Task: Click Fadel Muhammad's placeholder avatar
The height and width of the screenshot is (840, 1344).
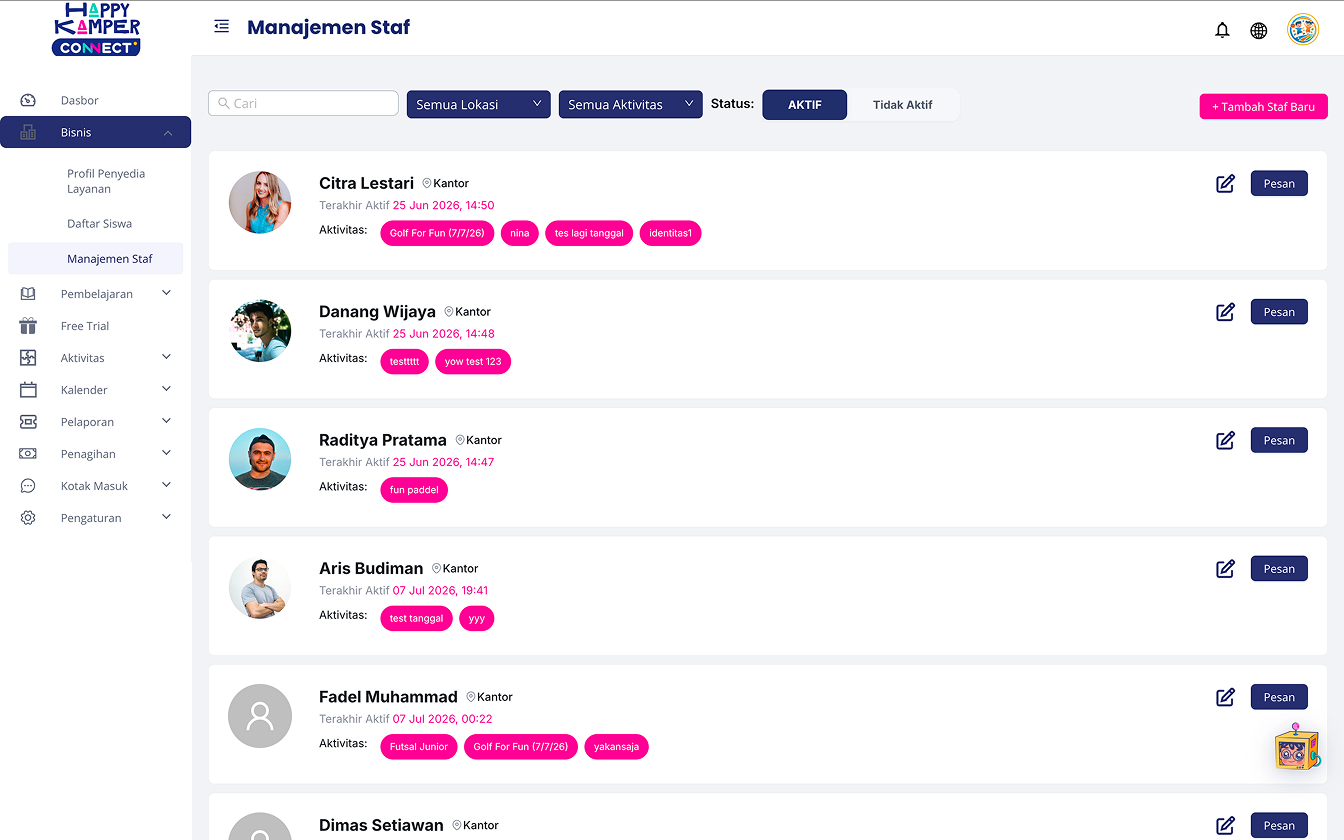Action: [260, 716]
